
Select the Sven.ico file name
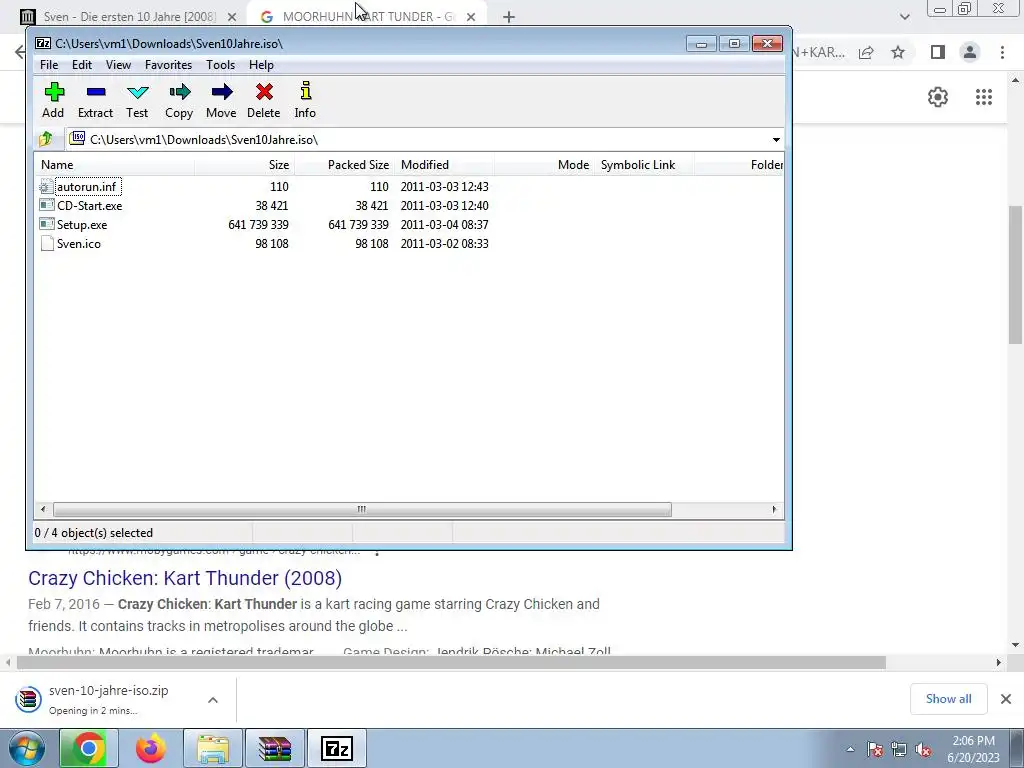pyautogui.click(x=79, y=244)
